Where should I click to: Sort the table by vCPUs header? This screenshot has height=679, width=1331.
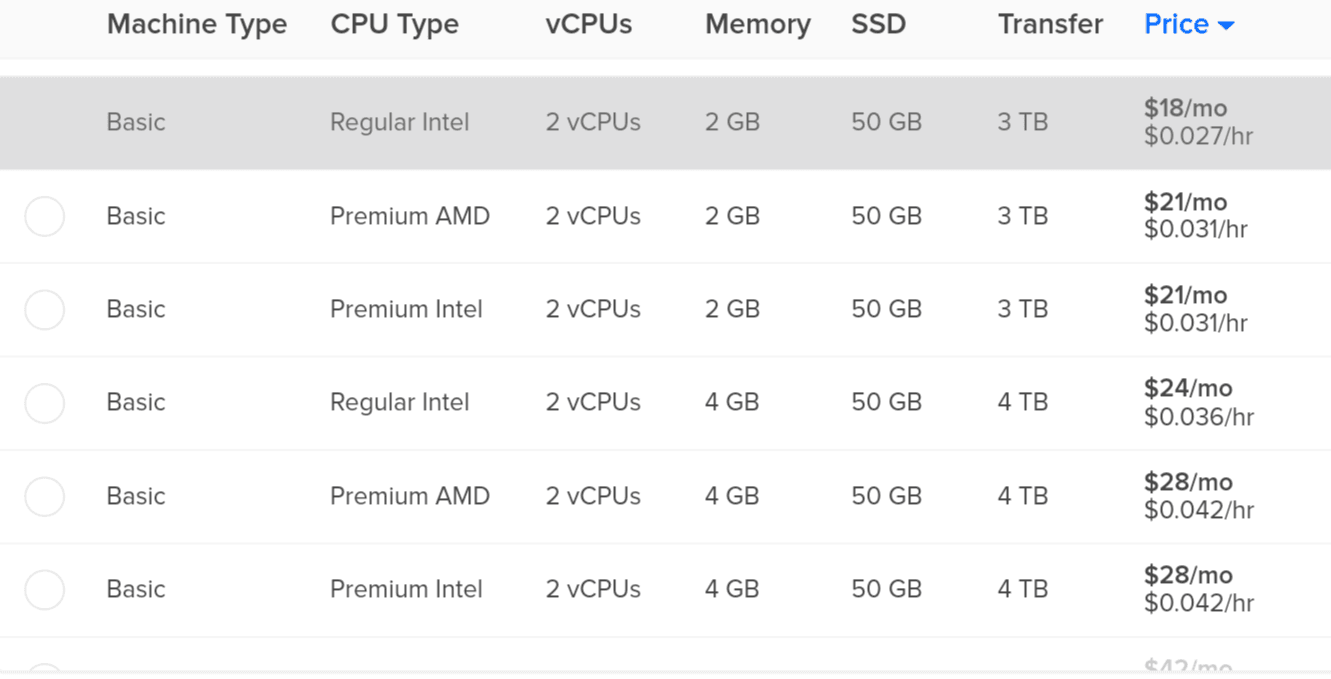589,24
